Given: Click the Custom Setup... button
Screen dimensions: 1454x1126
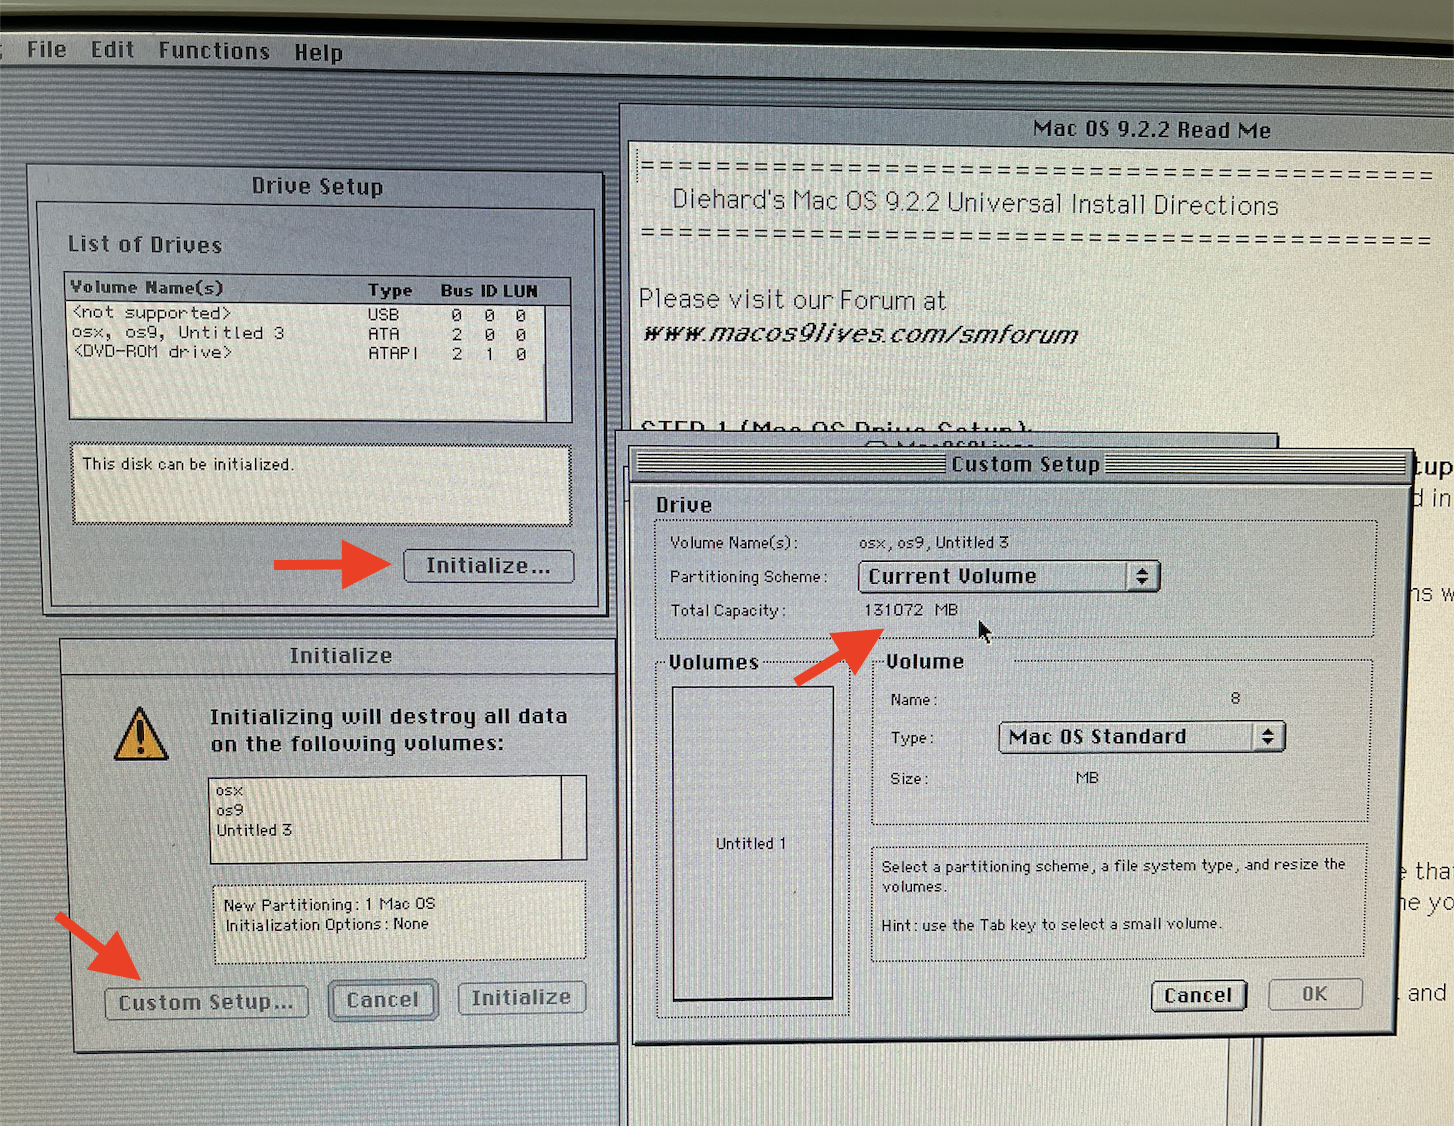Looking at the screenshot, I should (206, 1002).
